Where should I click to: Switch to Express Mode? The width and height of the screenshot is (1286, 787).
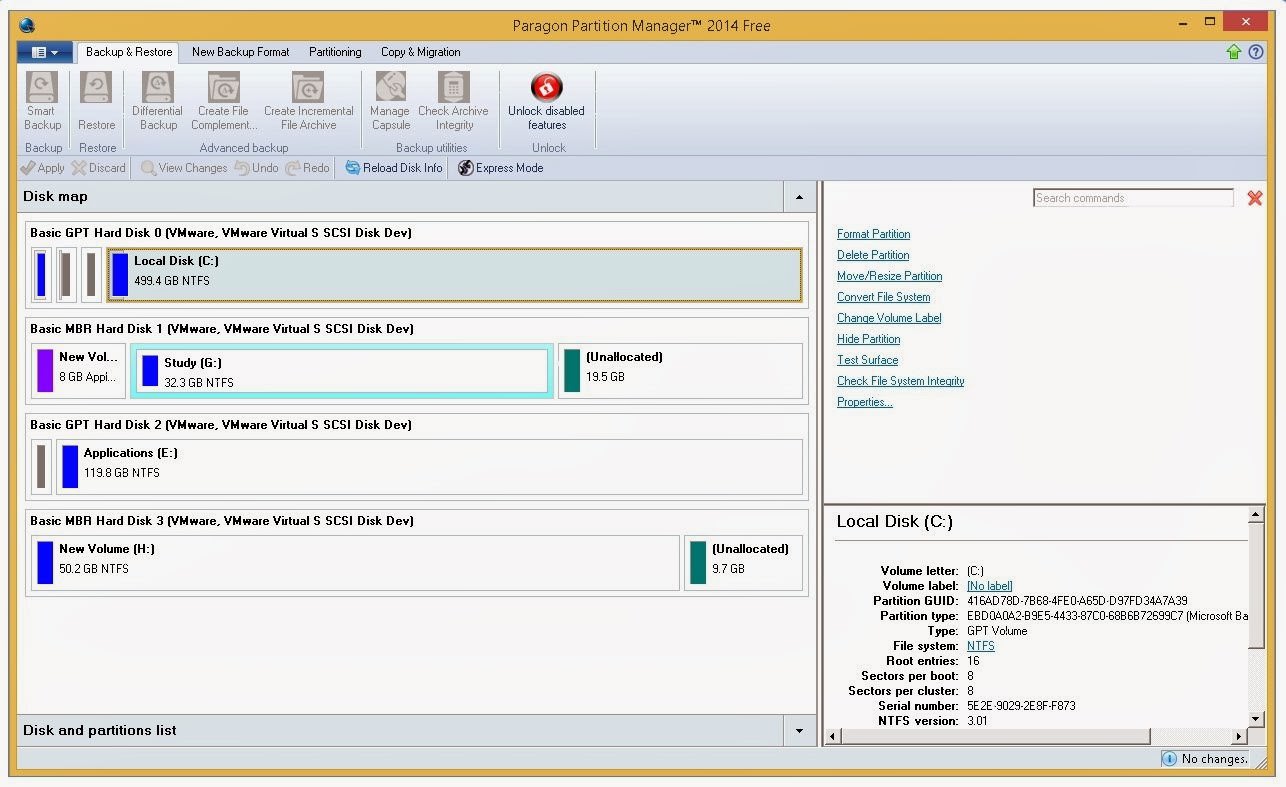[501, 168]
